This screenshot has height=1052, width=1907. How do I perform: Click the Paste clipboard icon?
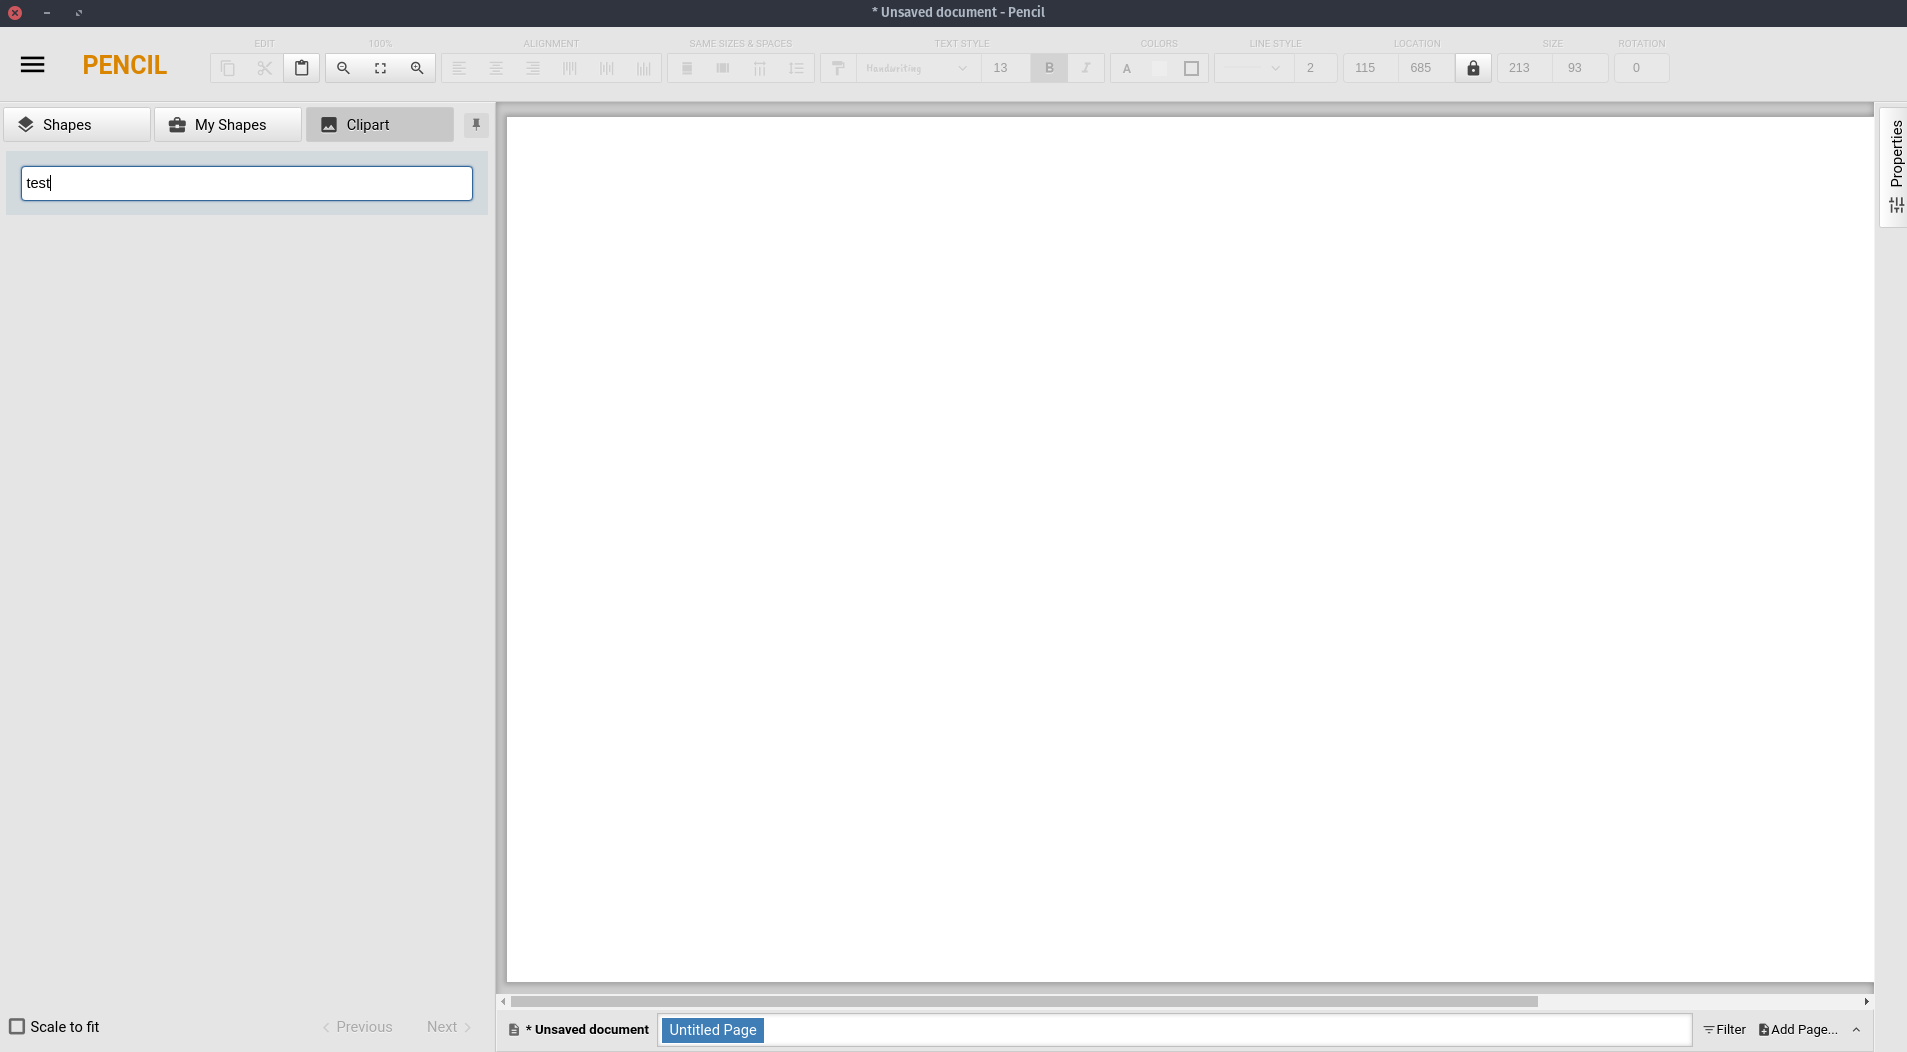[x=302, y=68]
